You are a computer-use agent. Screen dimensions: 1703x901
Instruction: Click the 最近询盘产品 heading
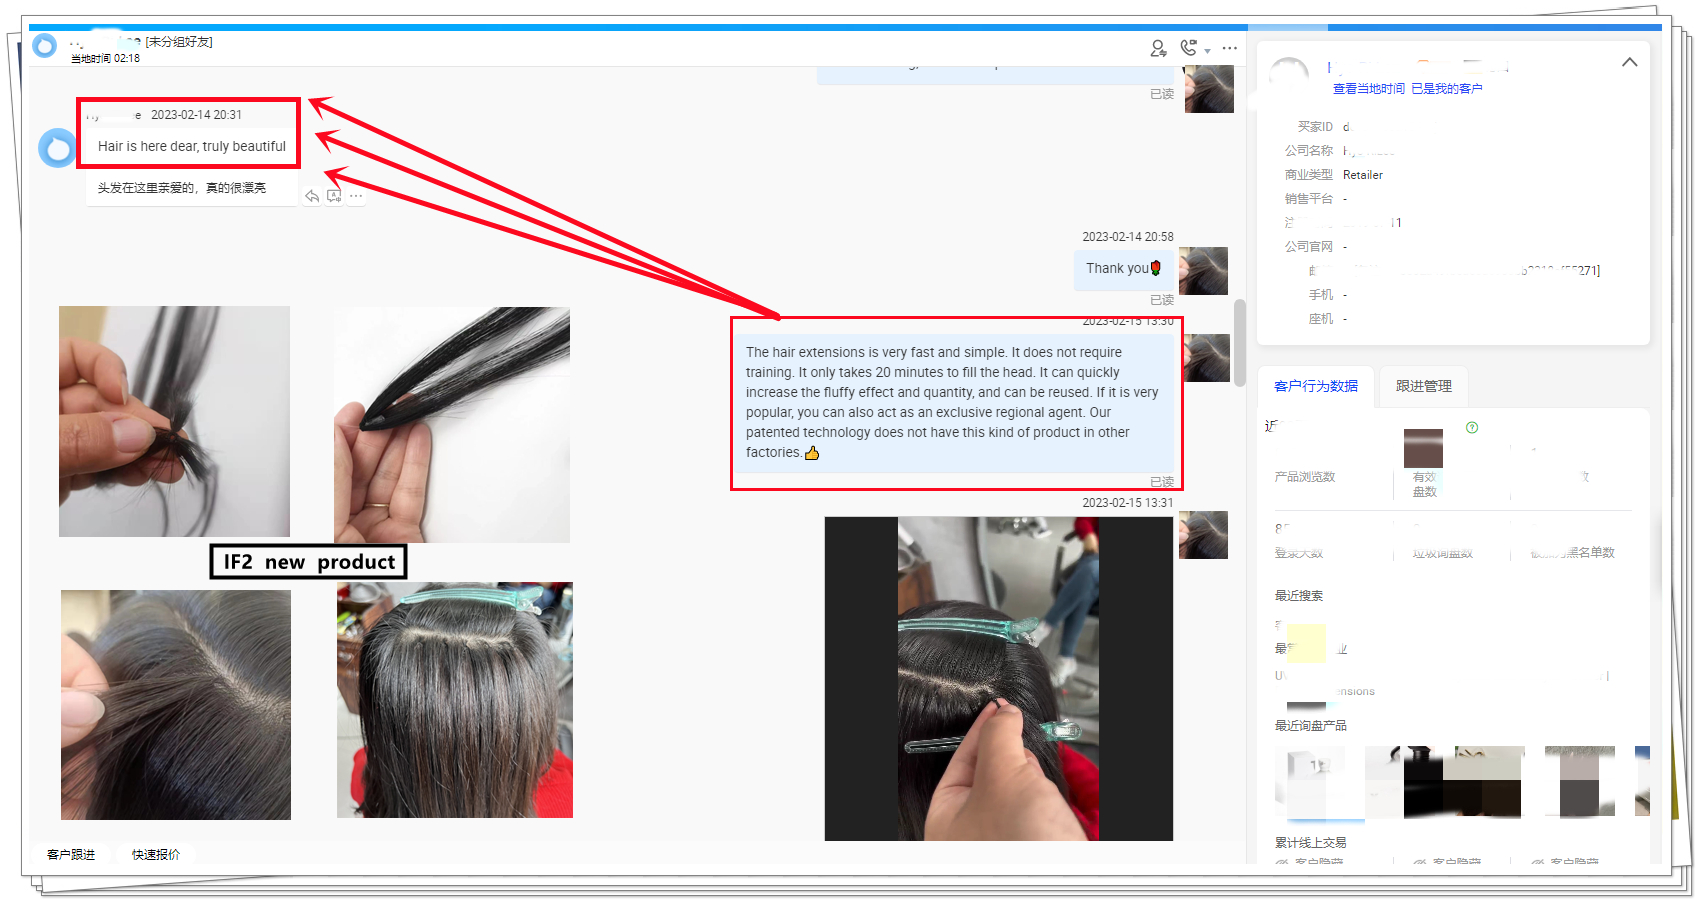(x=1310, y=725)
